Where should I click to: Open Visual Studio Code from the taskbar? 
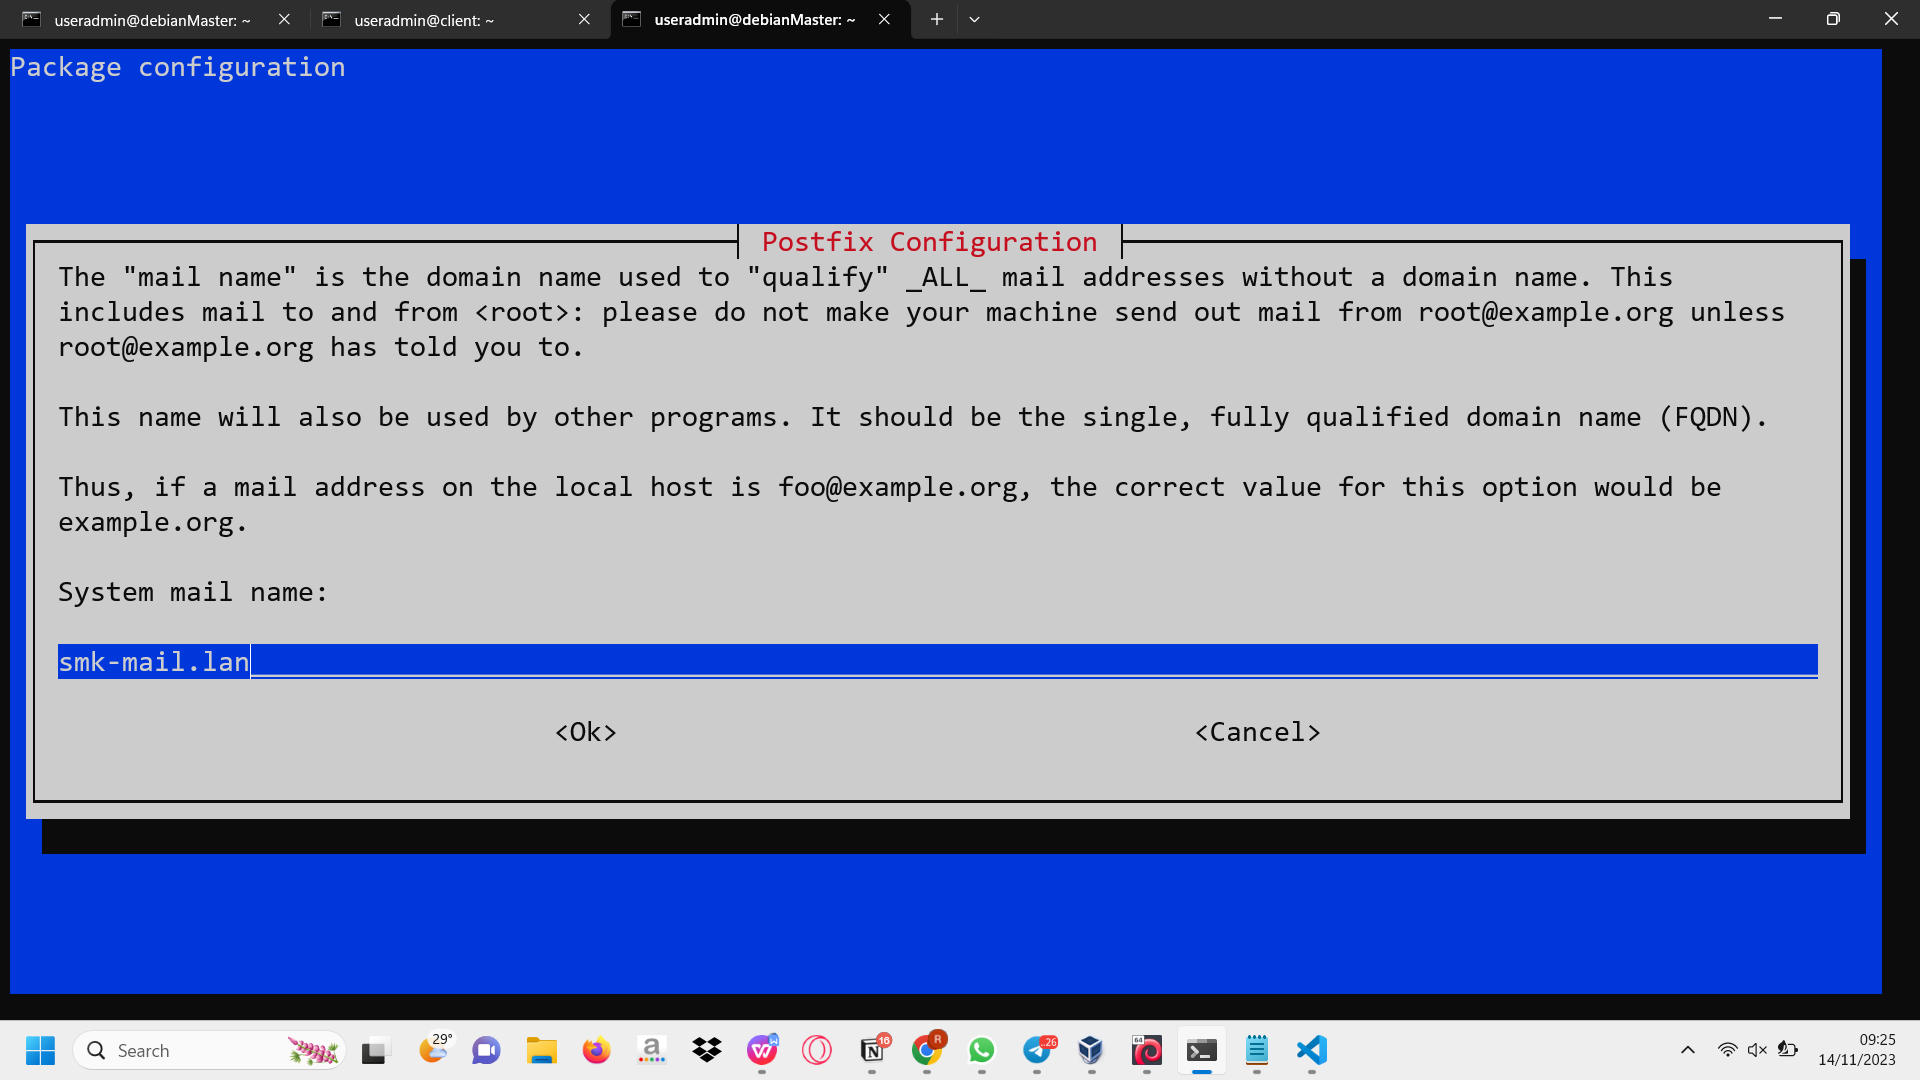click(x=1312, y=1050)
